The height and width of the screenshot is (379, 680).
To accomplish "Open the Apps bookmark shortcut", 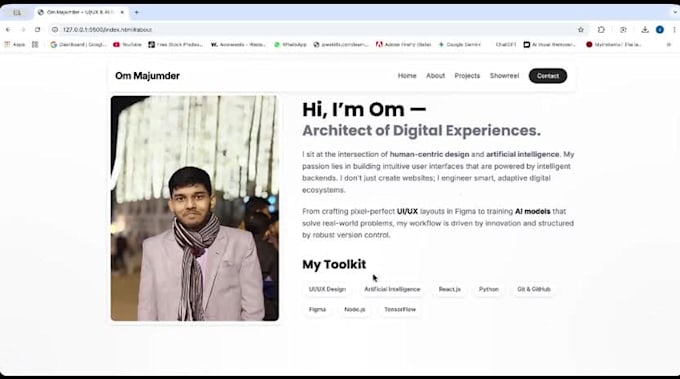I will (x=15, y=44).
